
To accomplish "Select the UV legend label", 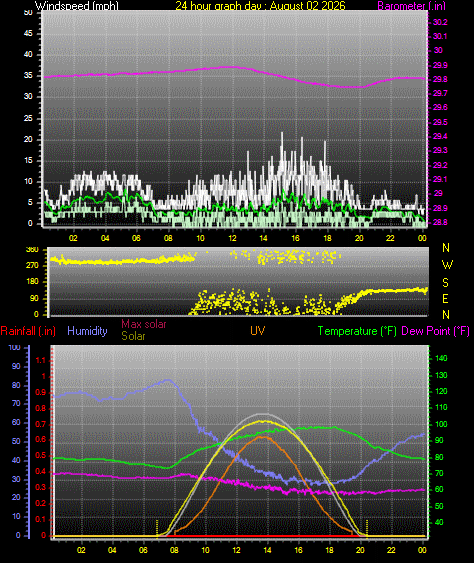I will click(257, 331).
